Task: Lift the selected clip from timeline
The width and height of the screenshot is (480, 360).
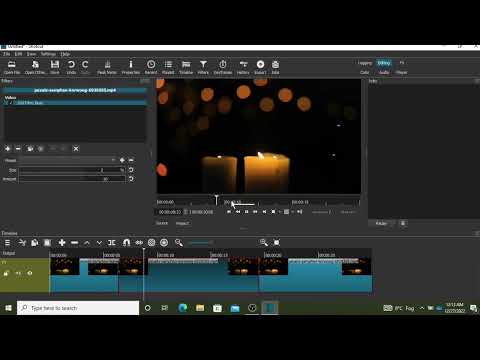Action: [x=87, y=243]
